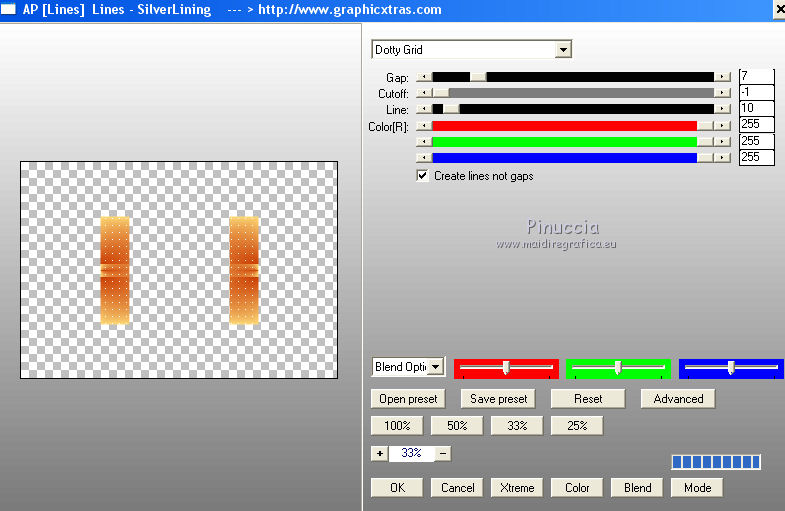The height and width of the screenshot is (511, 785).
Task: Click the Save preset button
Action: pyautogui.click(x=498, y=399)
